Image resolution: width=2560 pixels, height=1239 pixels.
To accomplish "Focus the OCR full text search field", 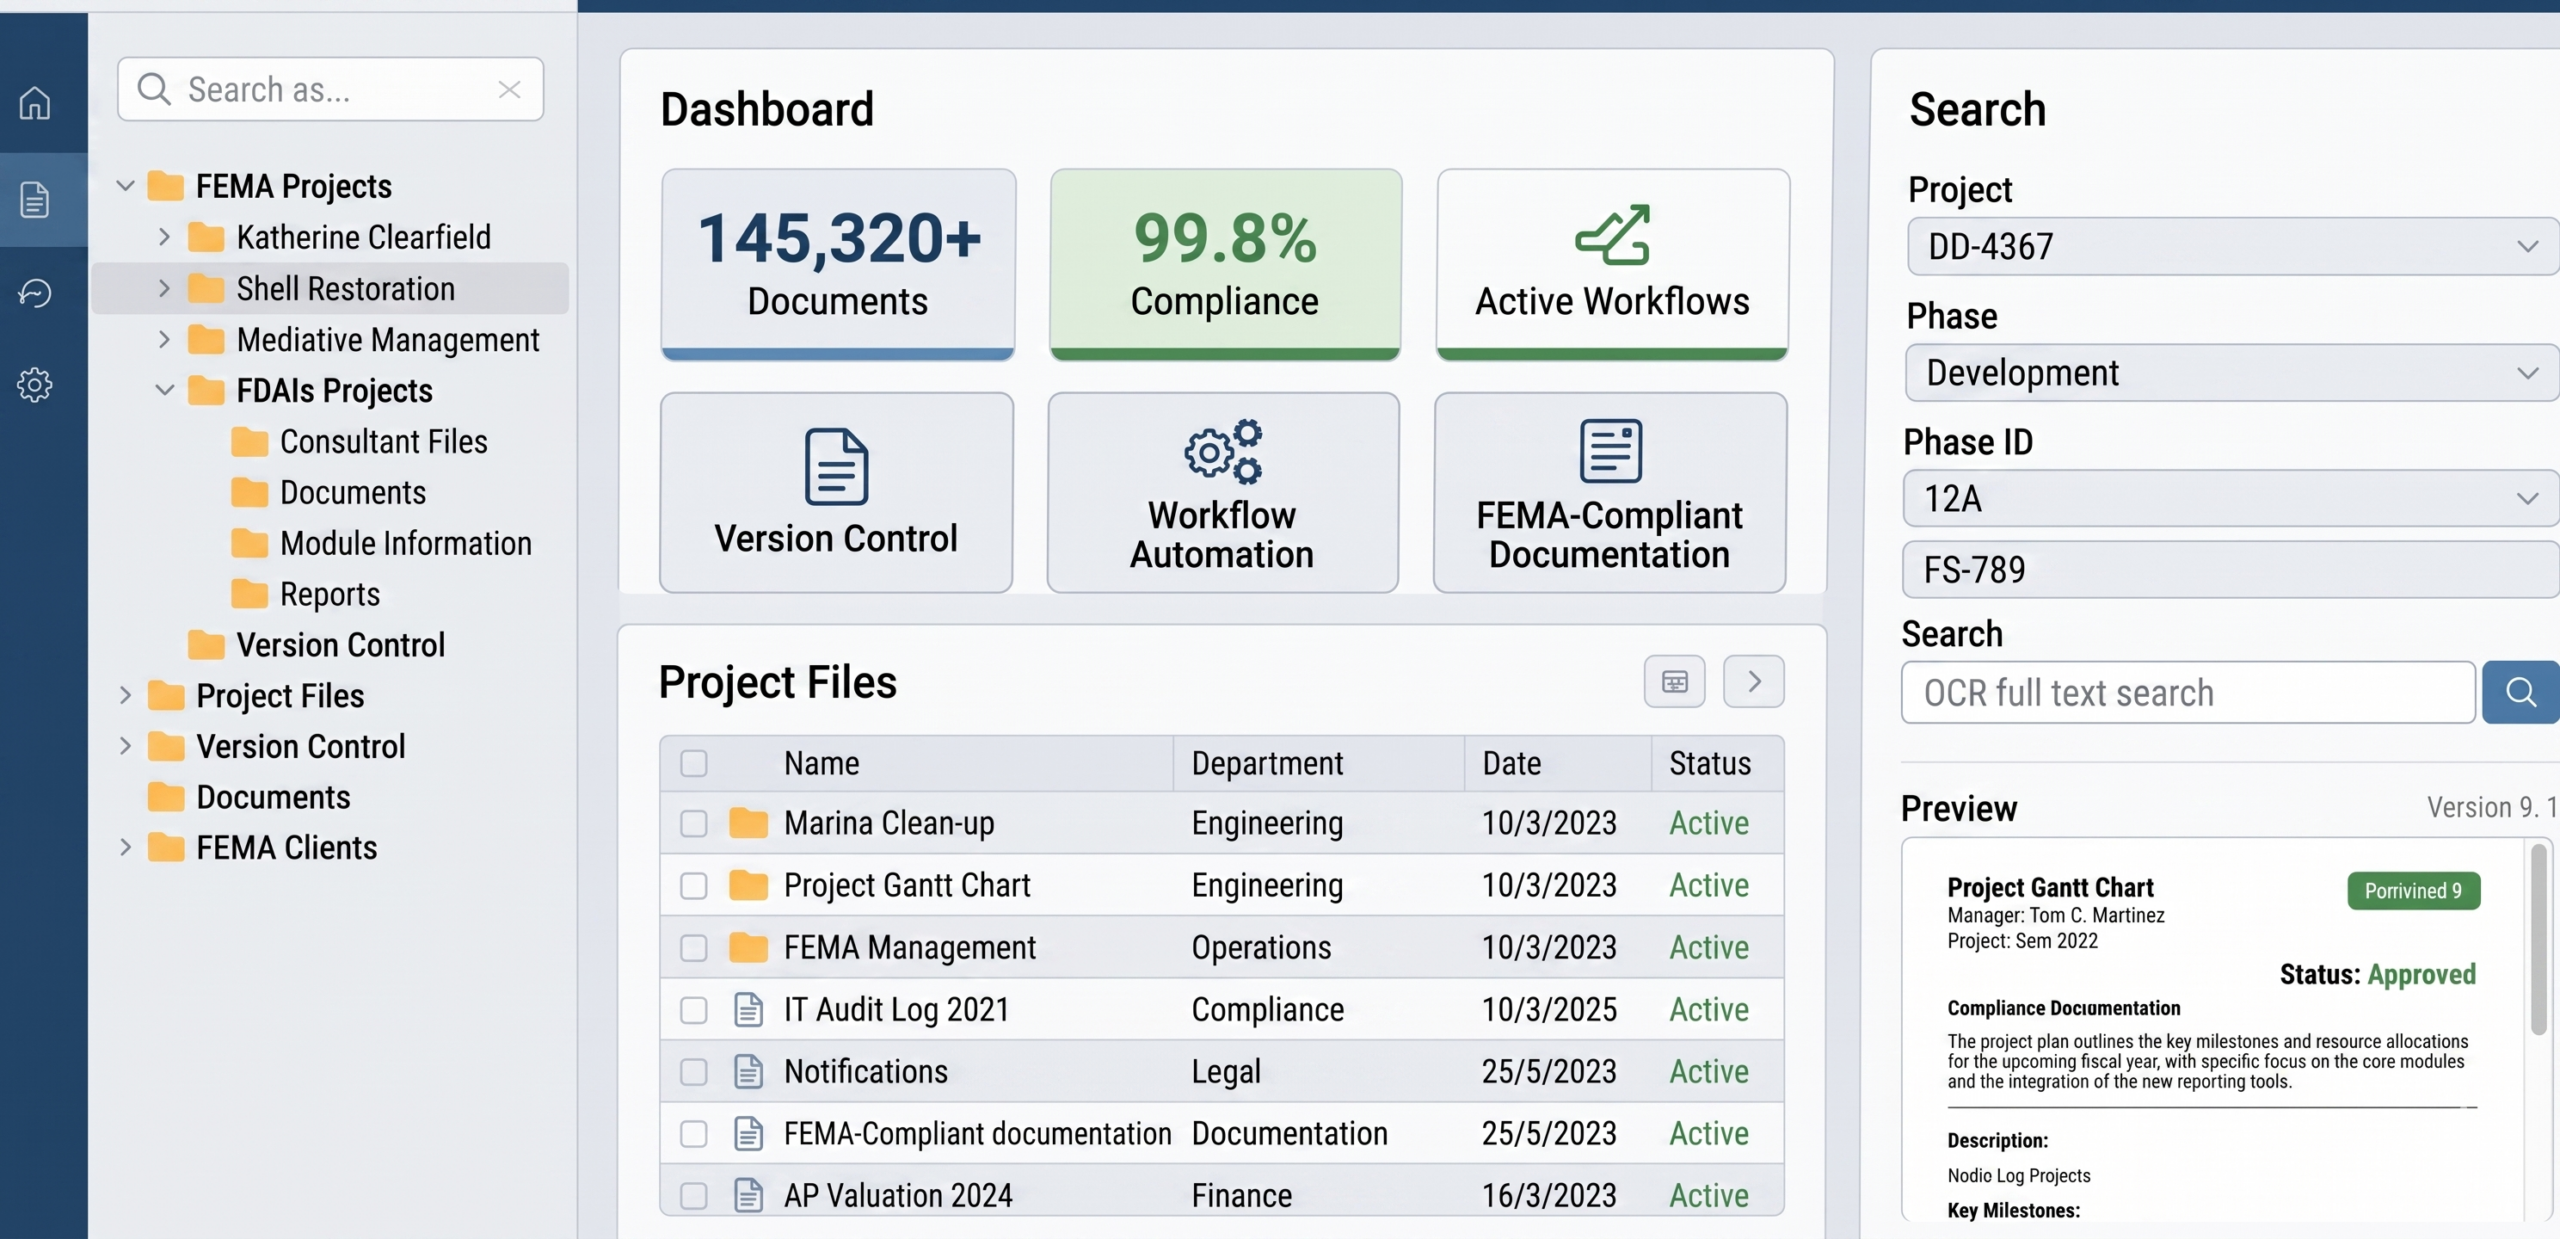I will coord(2188,692).
